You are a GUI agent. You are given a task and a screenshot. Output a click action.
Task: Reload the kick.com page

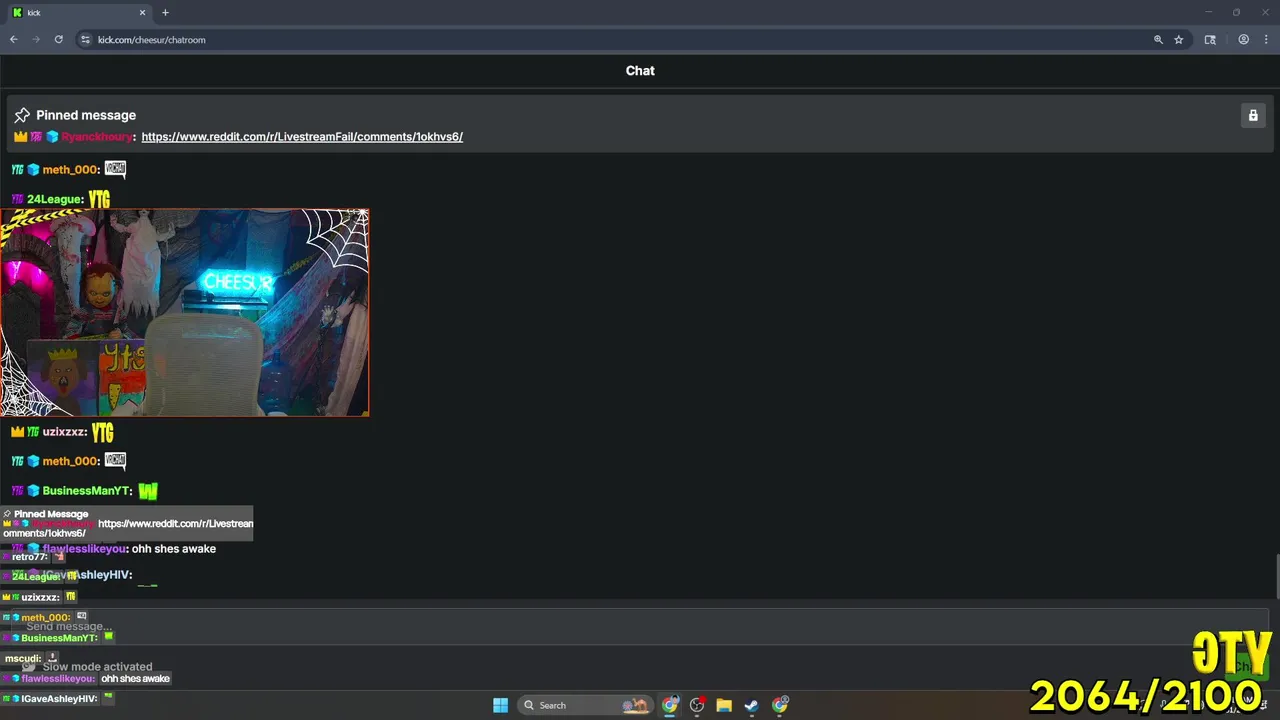(x=59, y=40)
